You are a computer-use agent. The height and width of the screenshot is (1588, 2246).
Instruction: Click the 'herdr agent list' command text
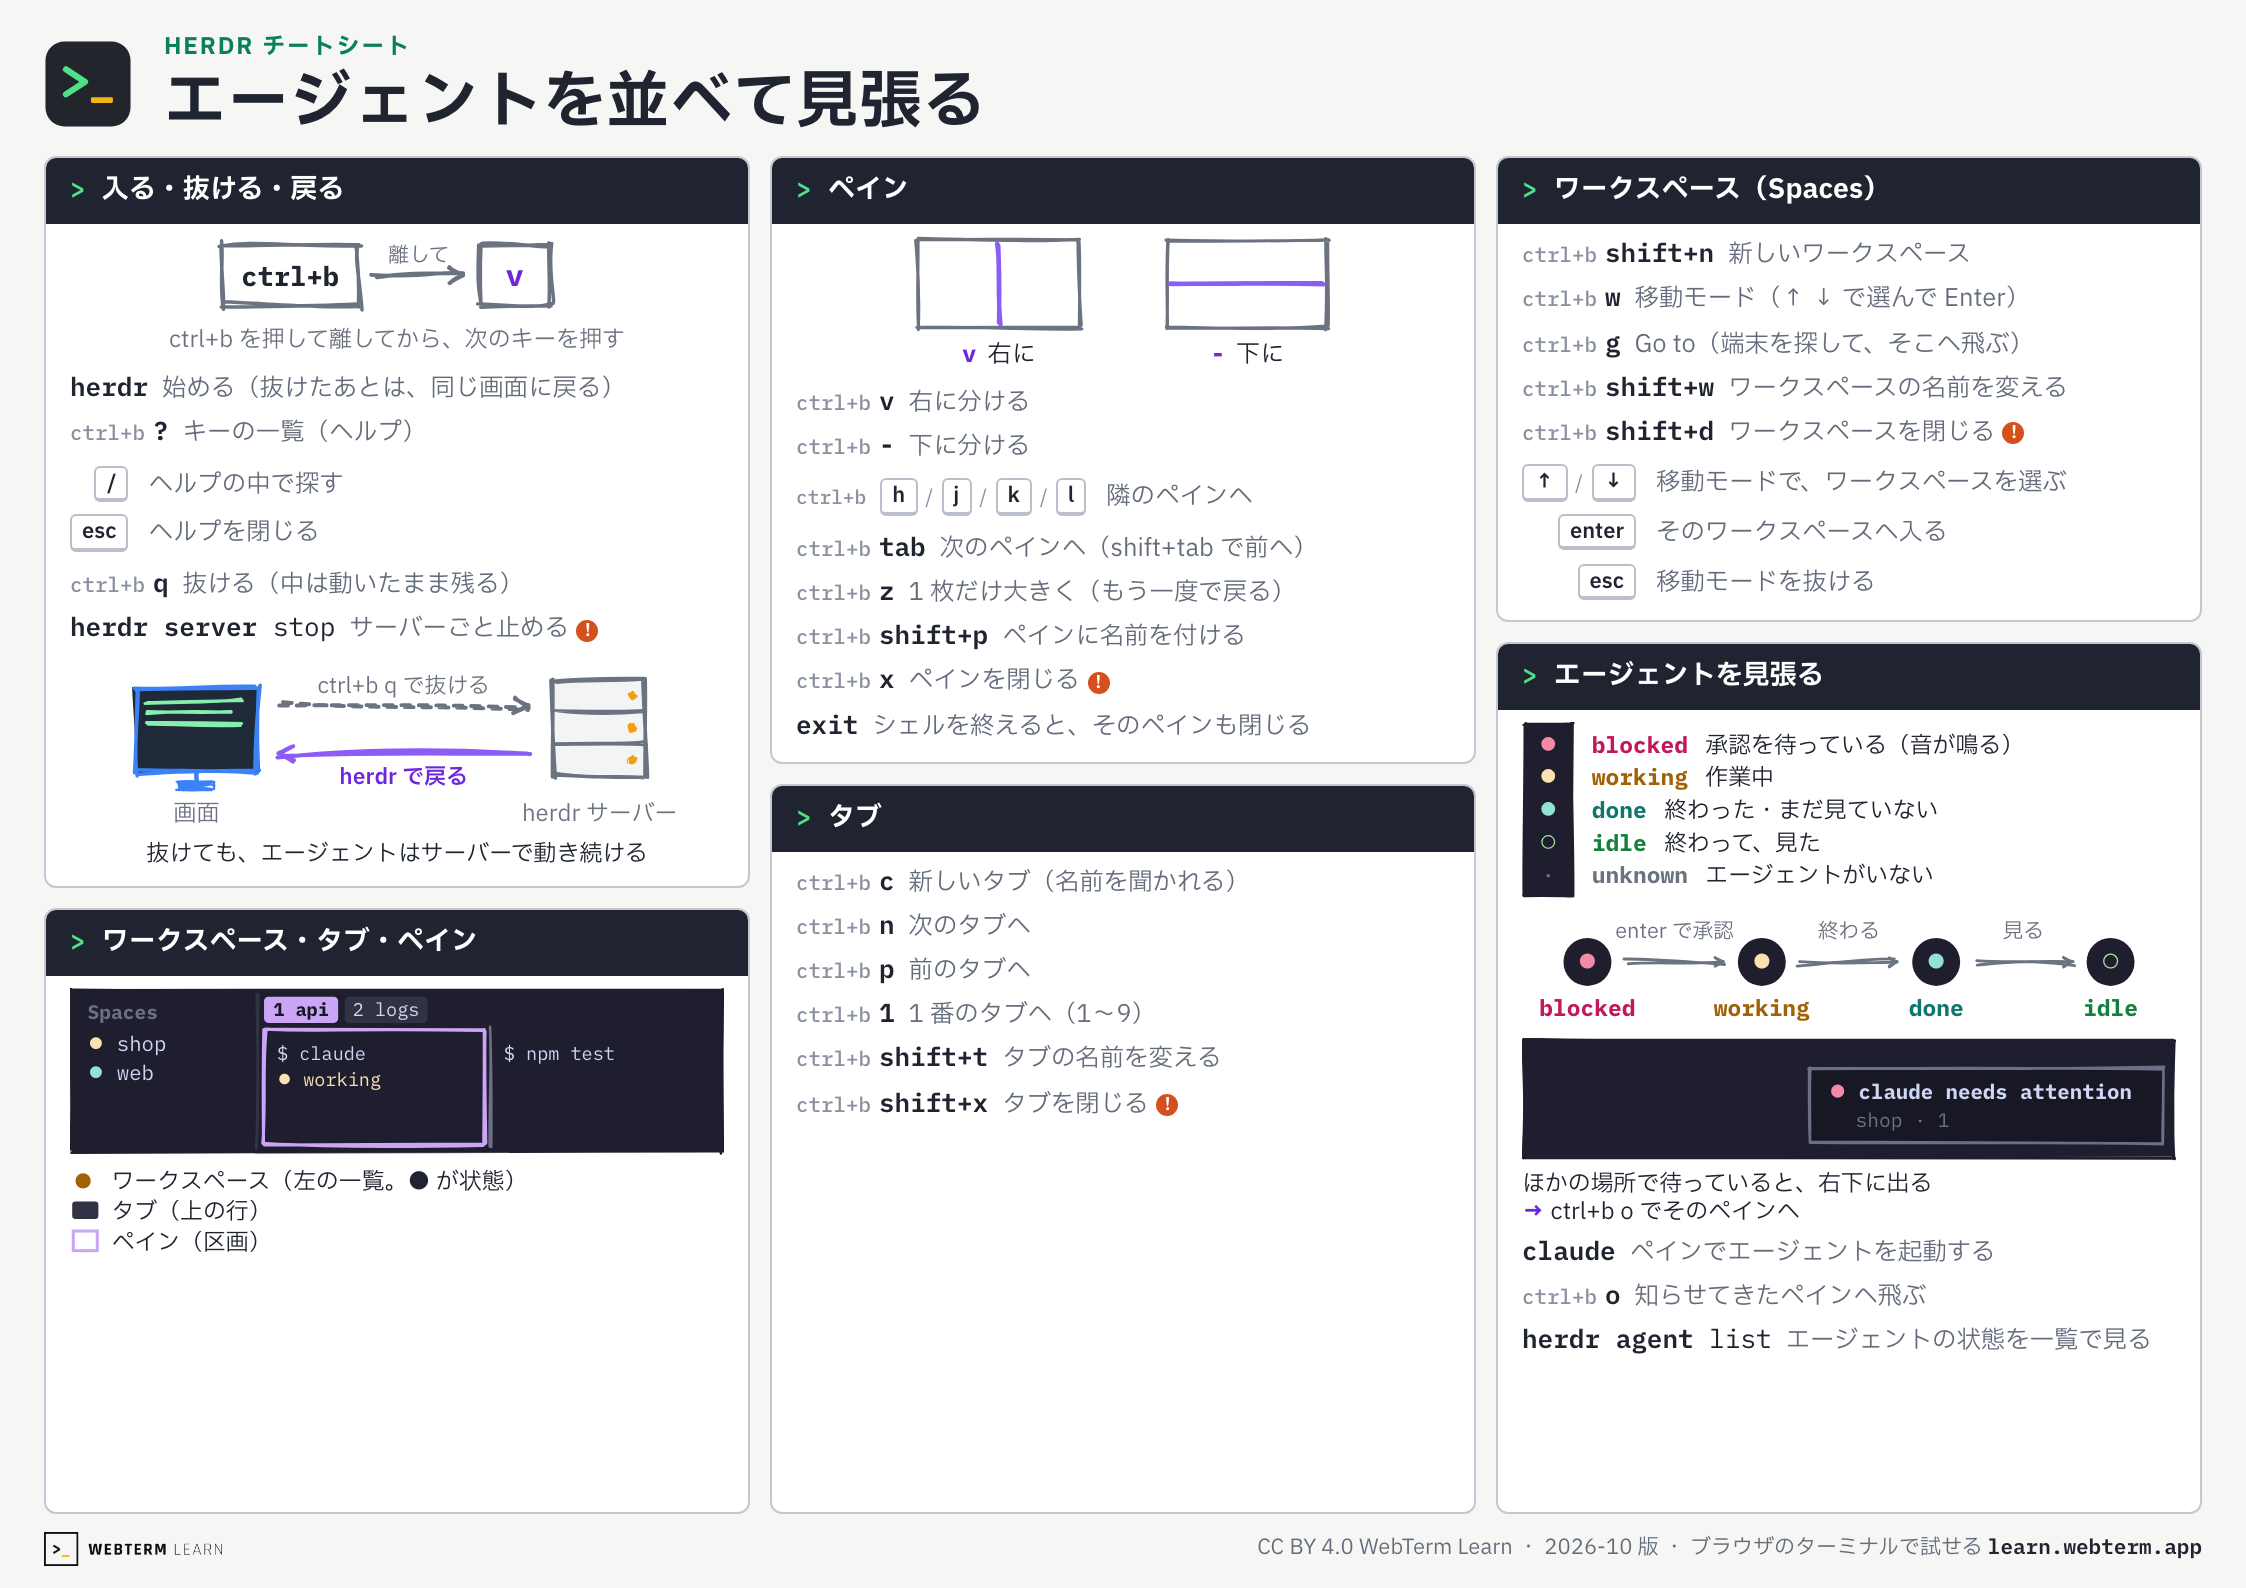1646,1339
